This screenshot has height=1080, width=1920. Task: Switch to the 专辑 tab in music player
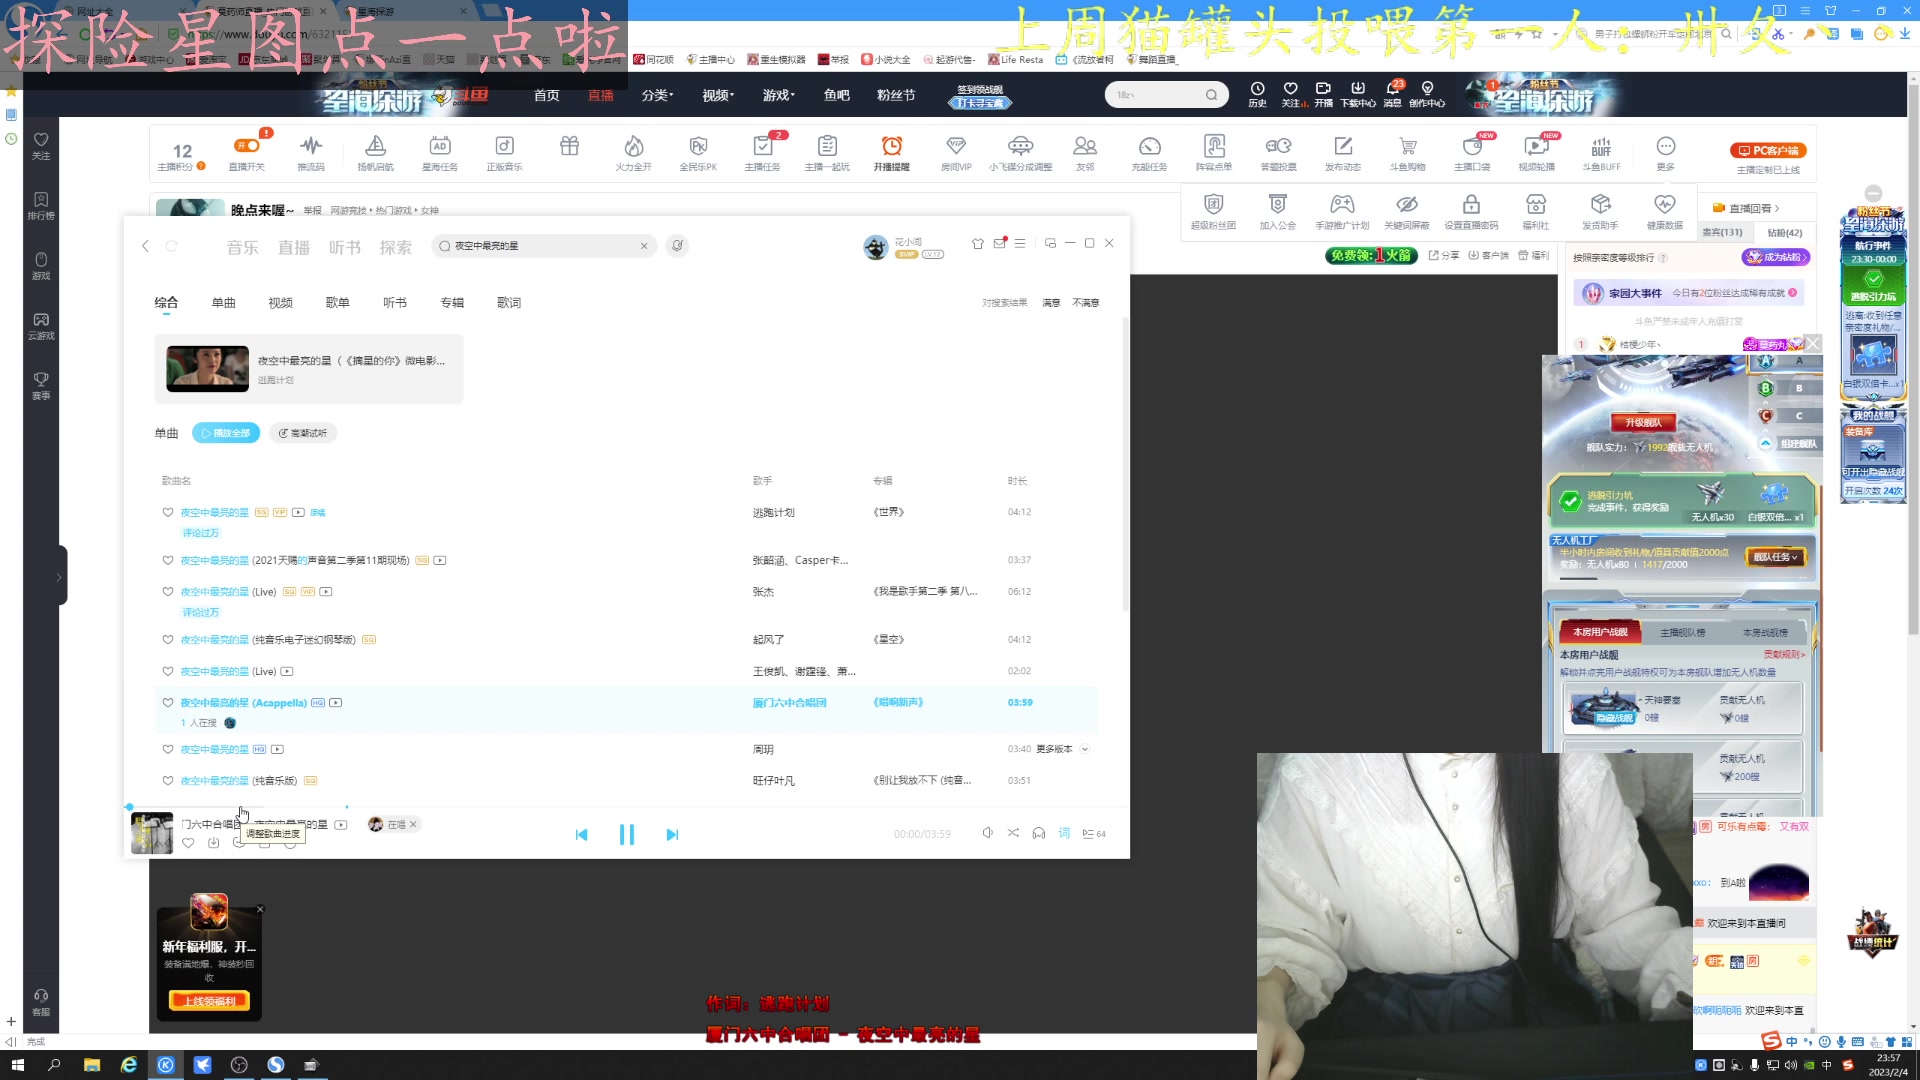tap(452, 302)
